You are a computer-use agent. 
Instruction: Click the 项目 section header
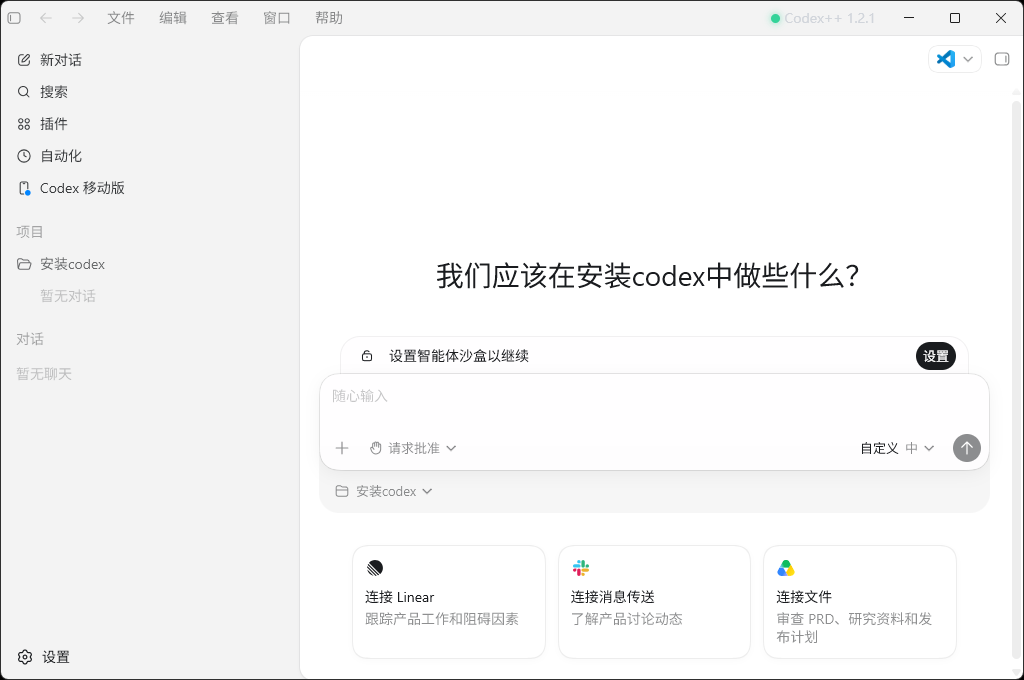(x=30, y=232)
